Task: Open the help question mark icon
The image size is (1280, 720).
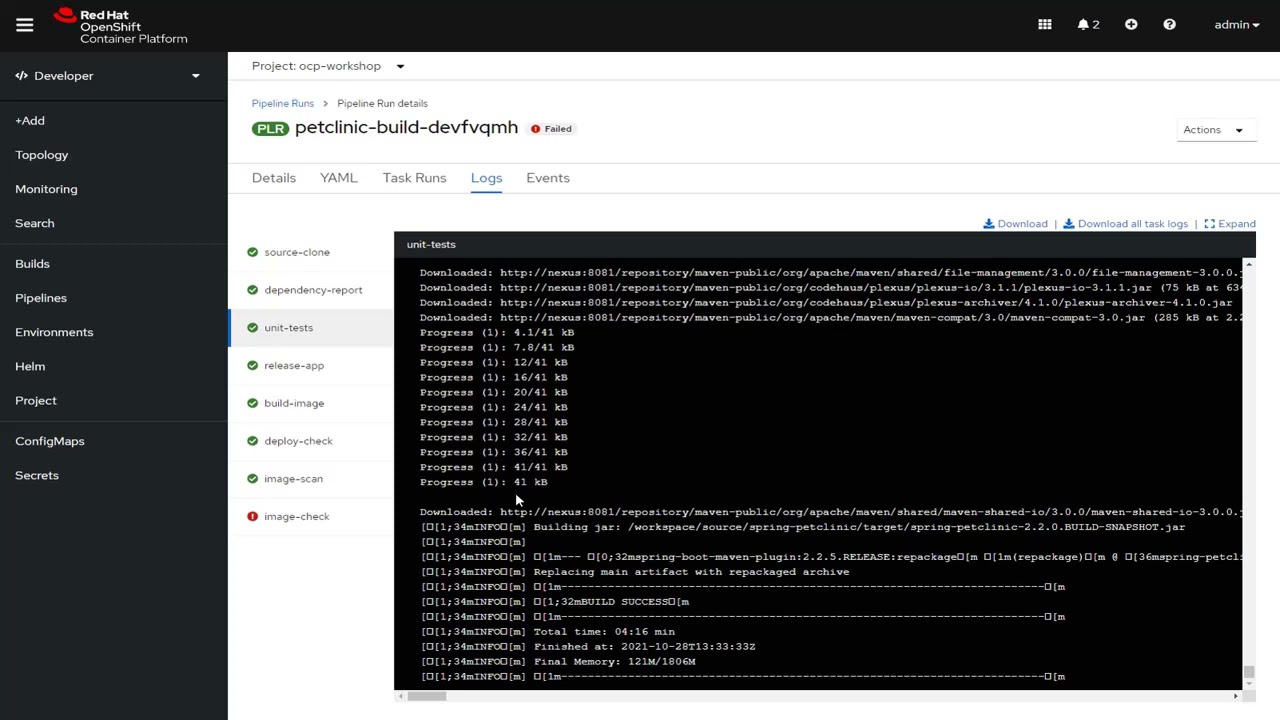Action: pyautogui.click(x=1169, y=25)
